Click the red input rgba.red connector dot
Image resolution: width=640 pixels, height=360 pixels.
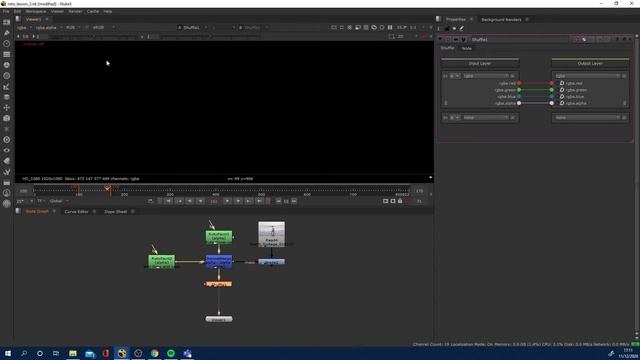519,83
